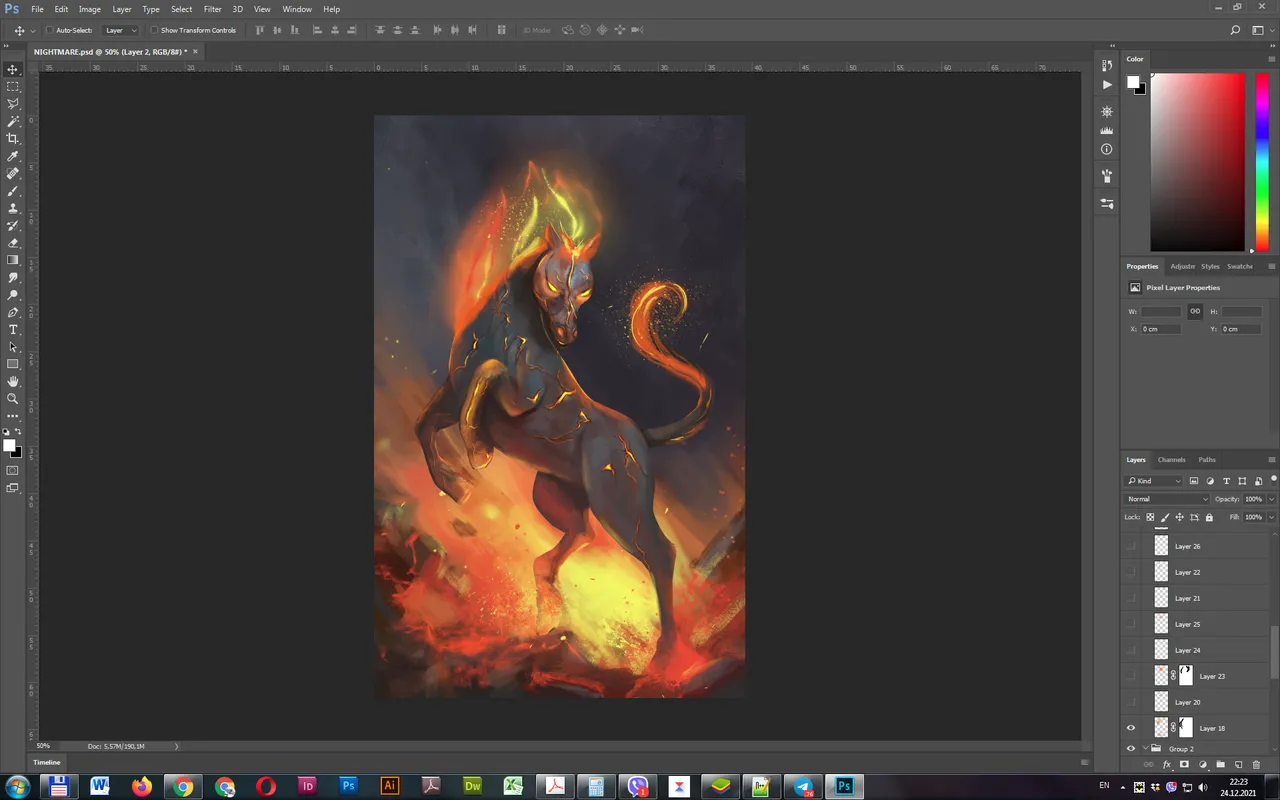Create new fill or adjustment layer
Viewport: 1280px width, 800px height.
tap(1203, 765)
